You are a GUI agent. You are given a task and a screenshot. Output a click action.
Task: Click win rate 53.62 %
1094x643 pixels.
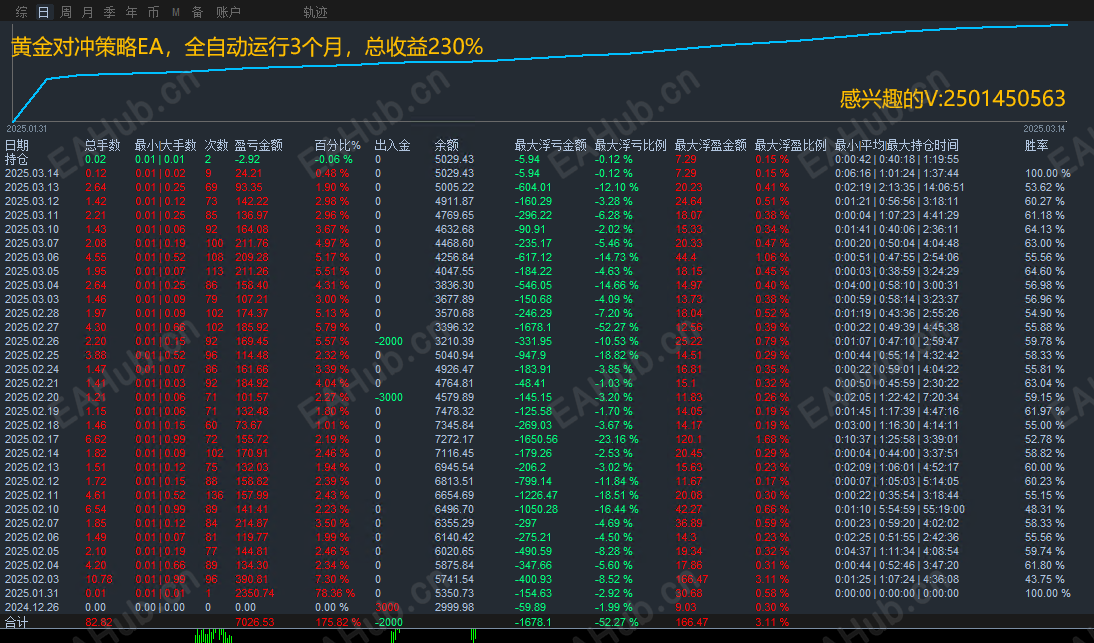tap(1044, 187)
